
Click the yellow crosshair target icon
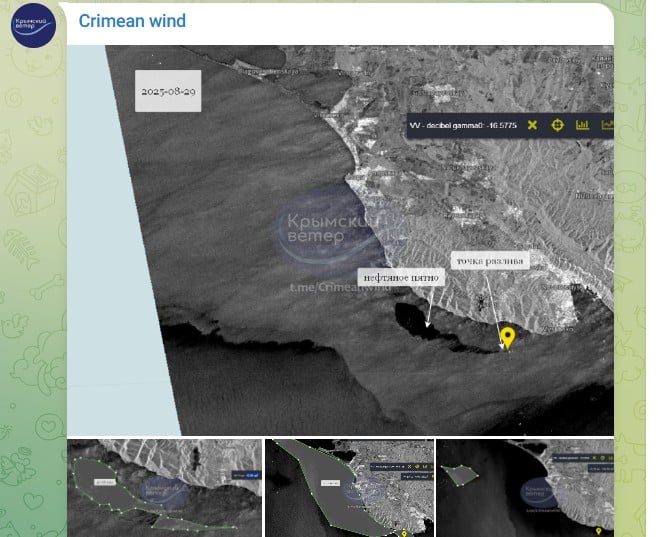557,125
